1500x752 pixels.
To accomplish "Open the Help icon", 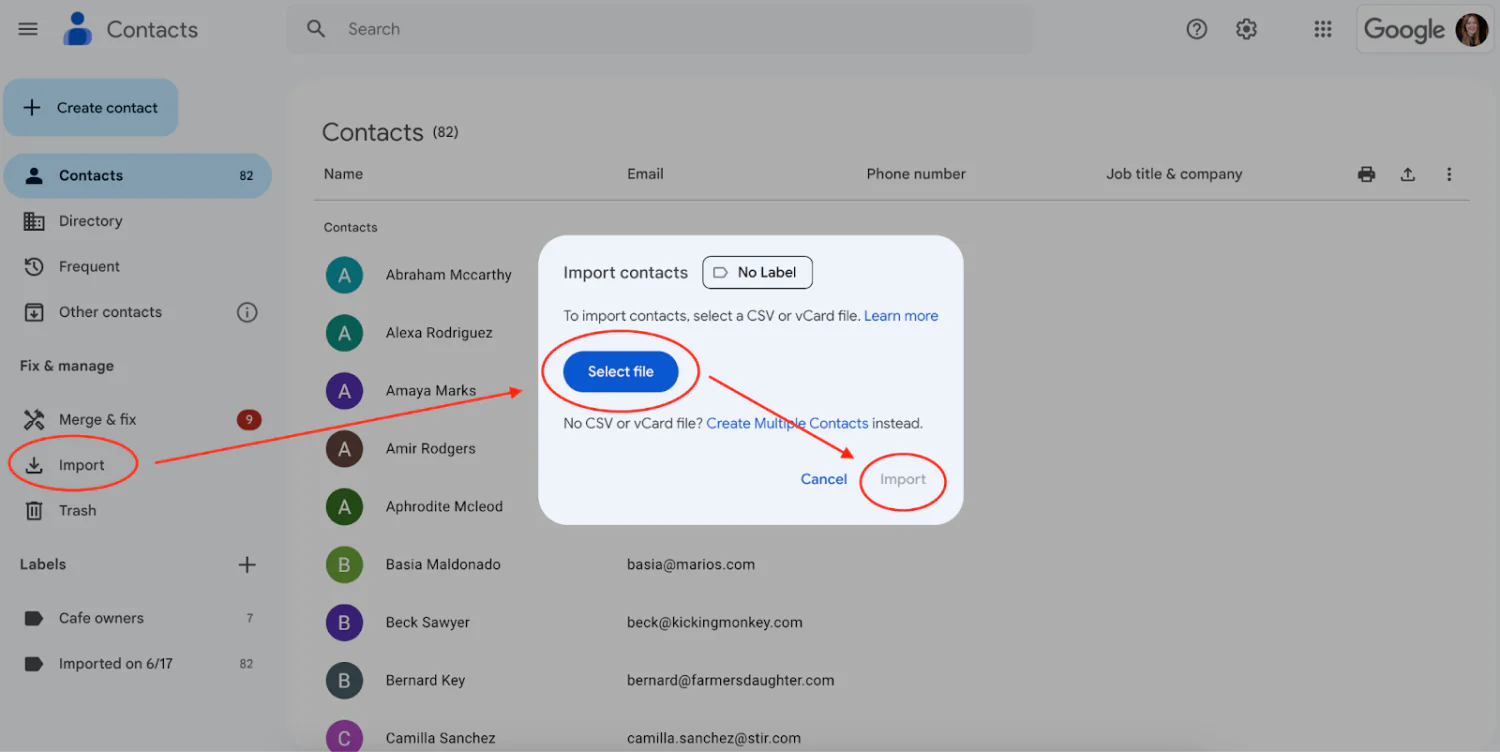I will pos(1196,29).
